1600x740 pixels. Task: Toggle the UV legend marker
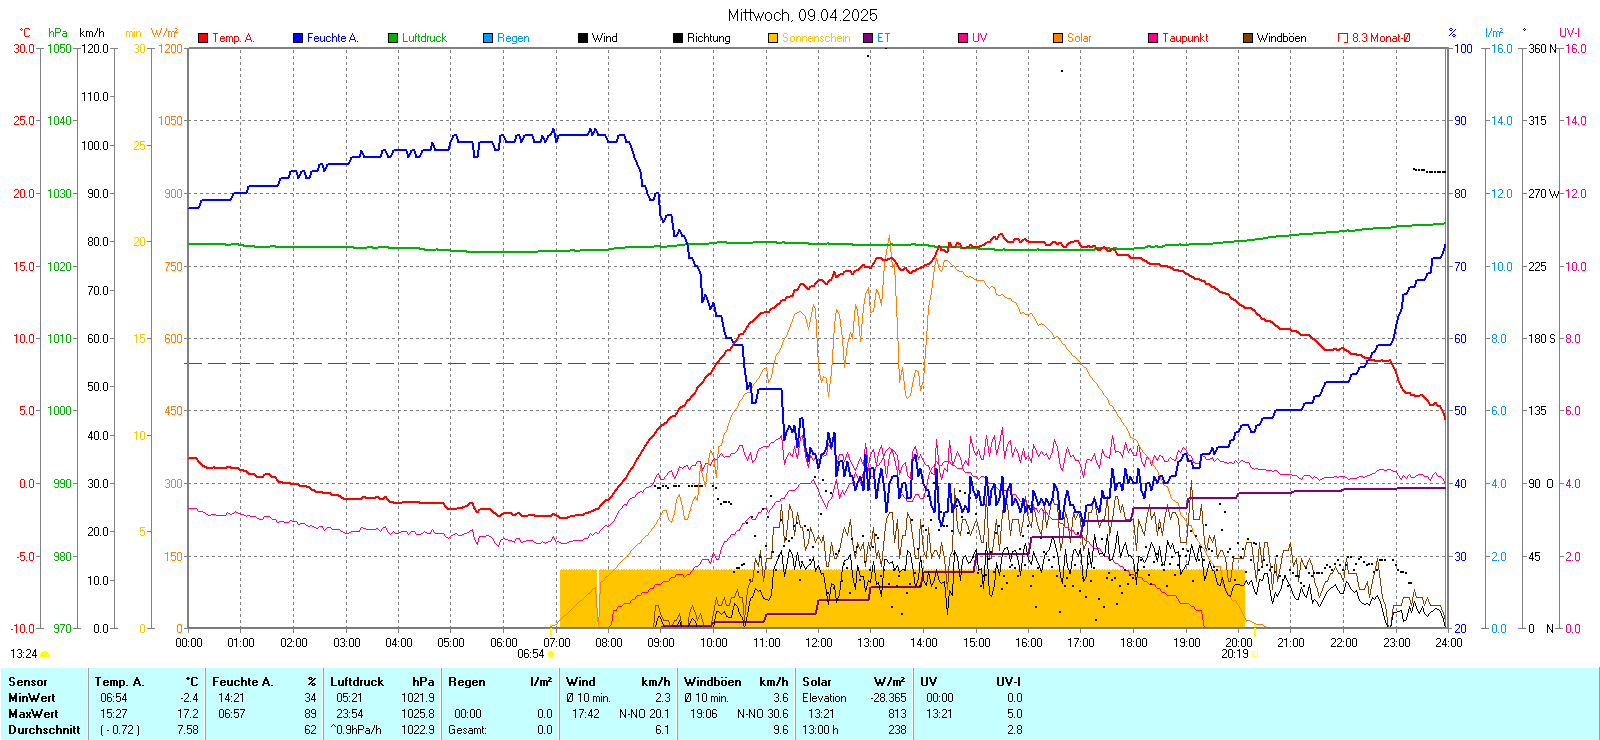(x=963, y=38)
